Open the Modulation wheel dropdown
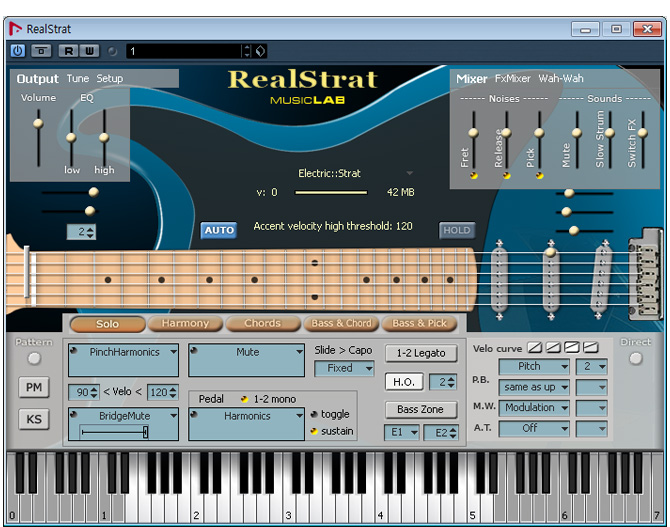Screen dimensions: 670x527 pos(534,407)
